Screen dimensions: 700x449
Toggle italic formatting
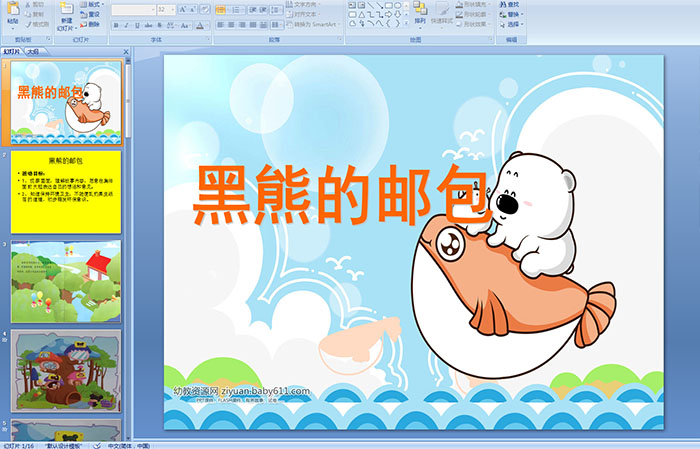[x=127, y=25]
